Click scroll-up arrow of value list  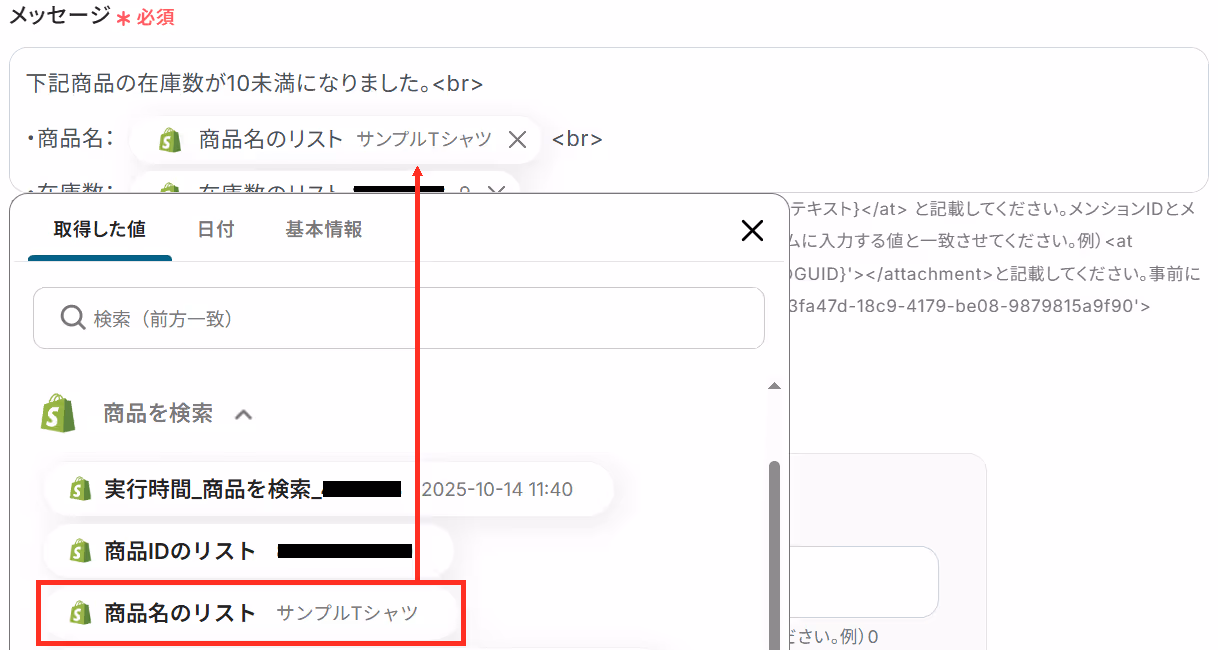[773, 386]
